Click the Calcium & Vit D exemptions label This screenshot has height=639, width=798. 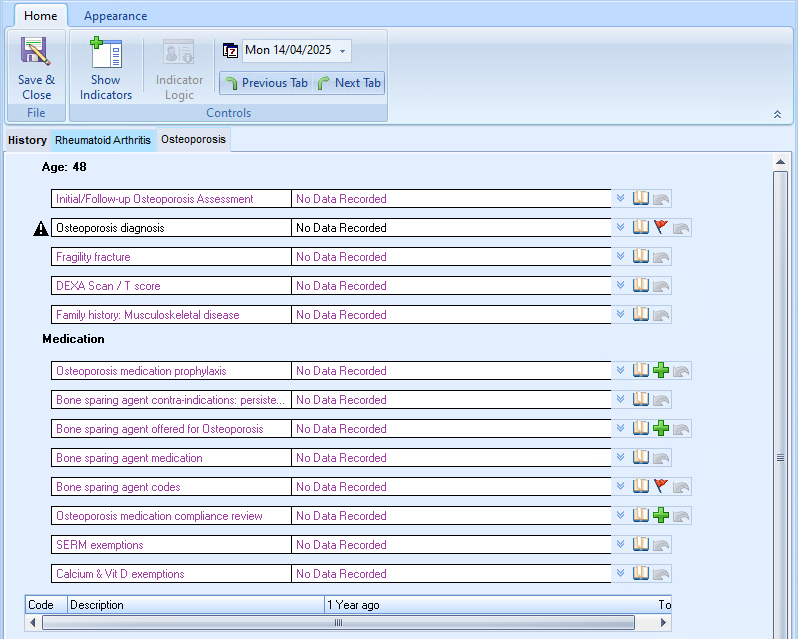tap(120, 574)
